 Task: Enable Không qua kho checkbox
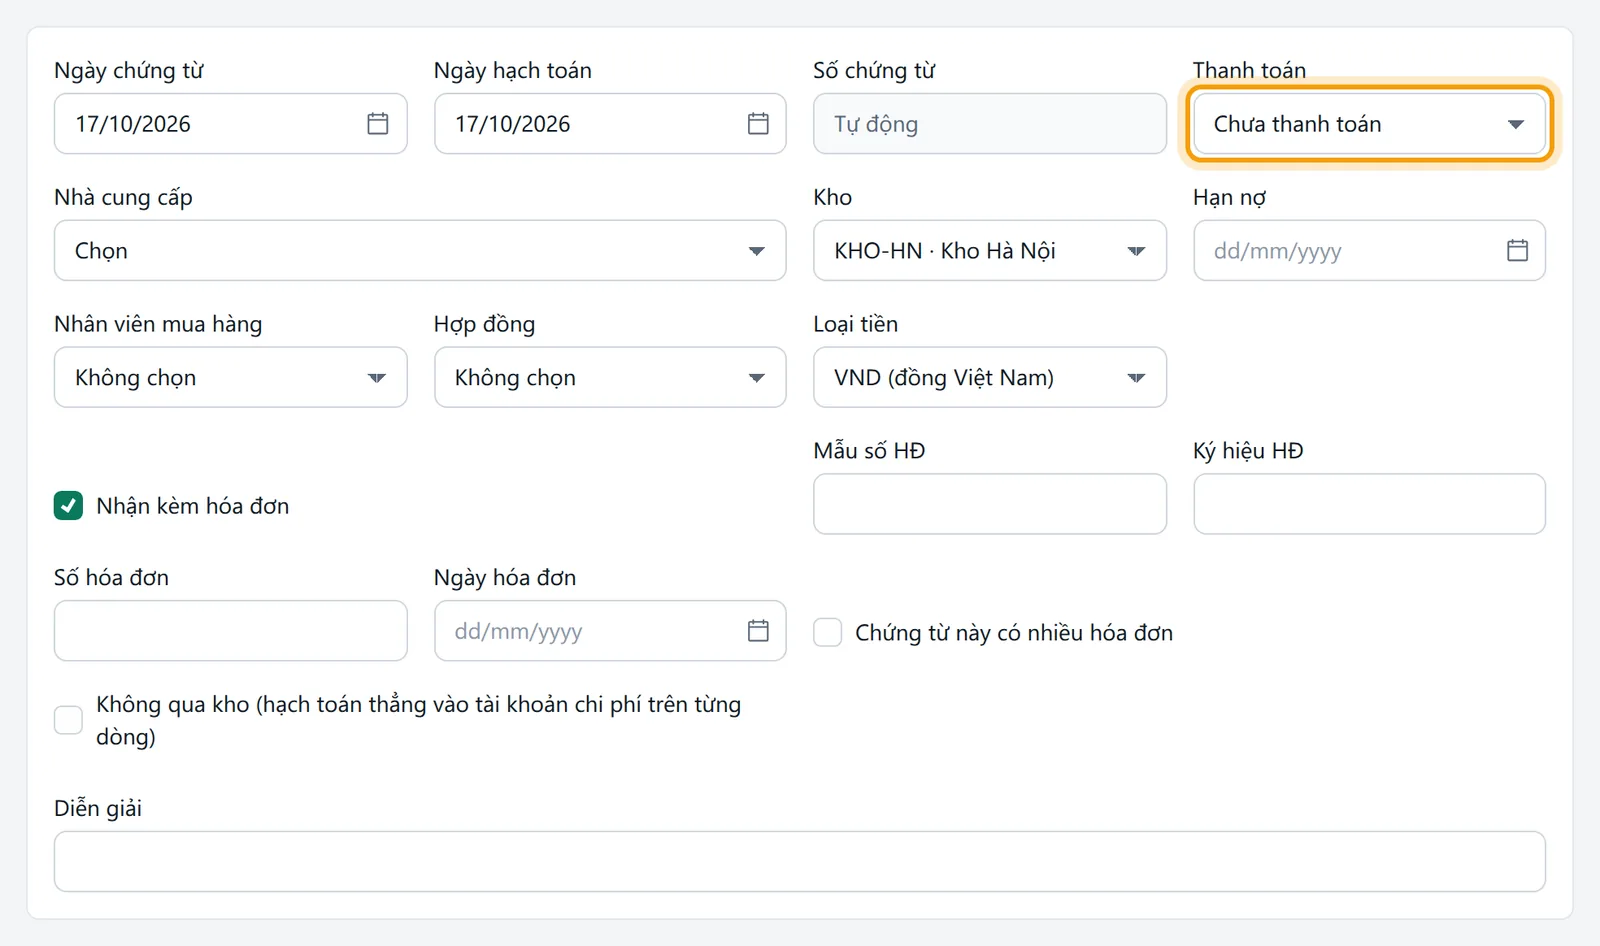68,720
